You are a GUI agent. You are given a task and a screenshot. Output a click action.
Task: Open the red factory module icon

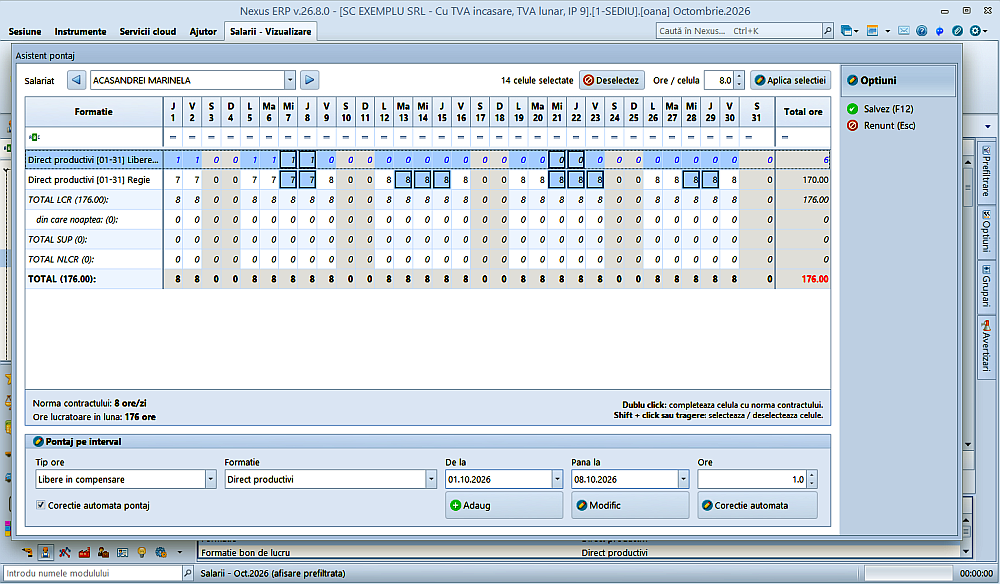[x=84, y=552]
